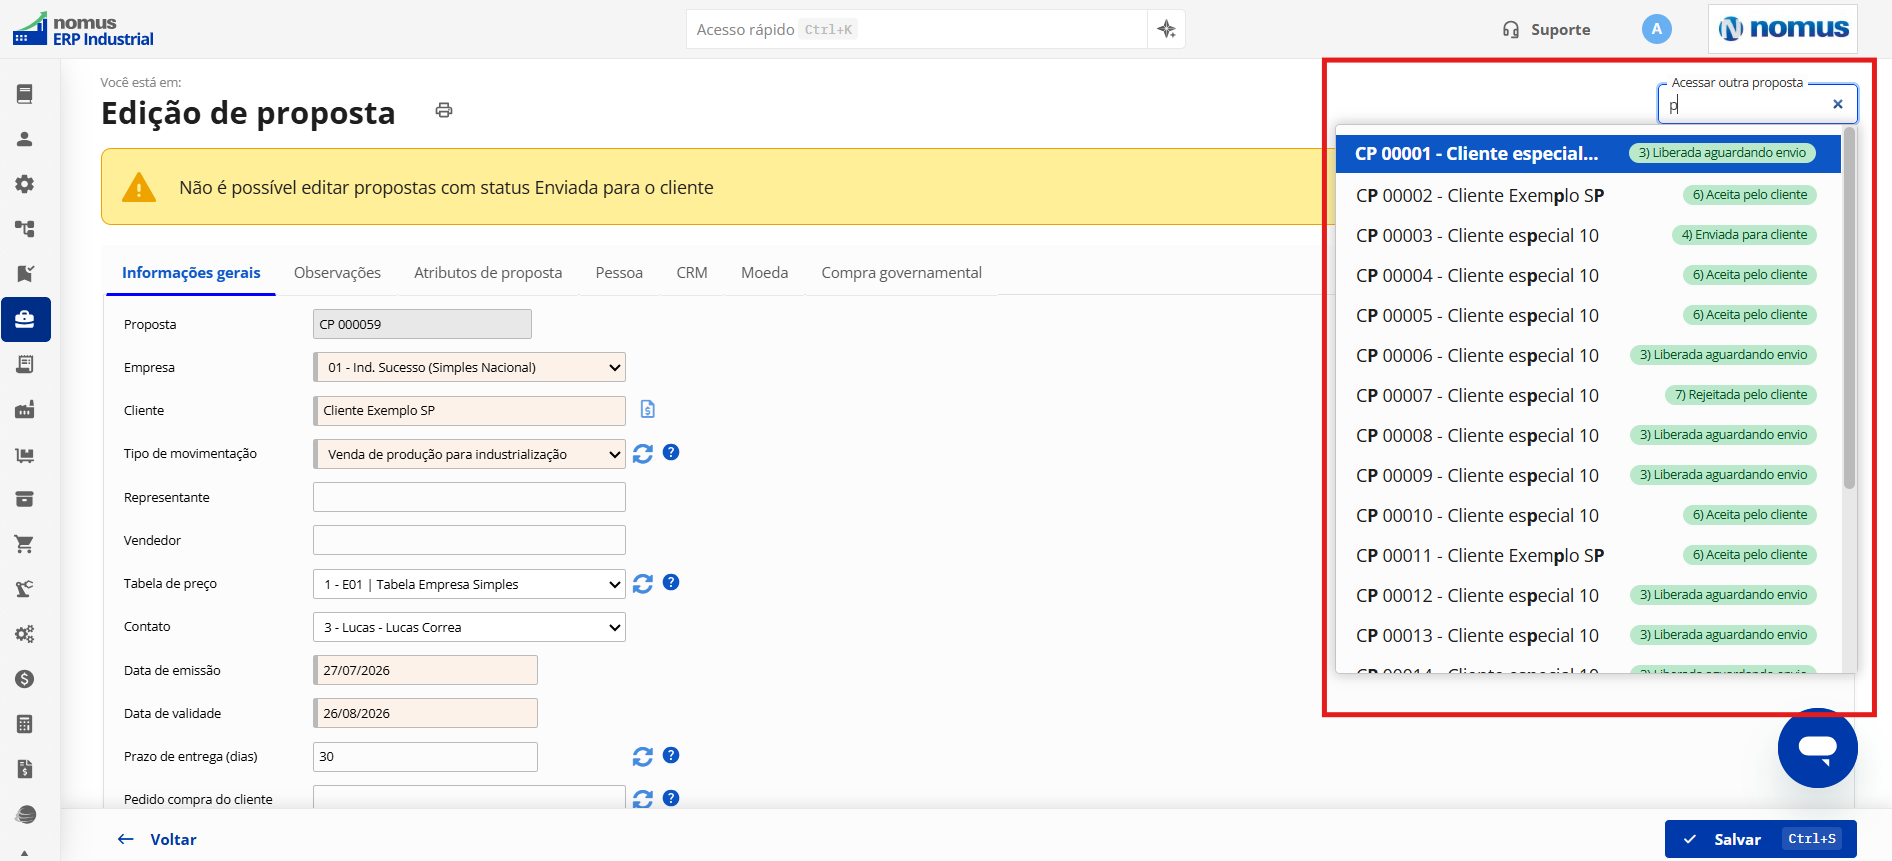Refresh the Prazo de entrega value
1892x861 pixels.
click(x=643, y=757)
